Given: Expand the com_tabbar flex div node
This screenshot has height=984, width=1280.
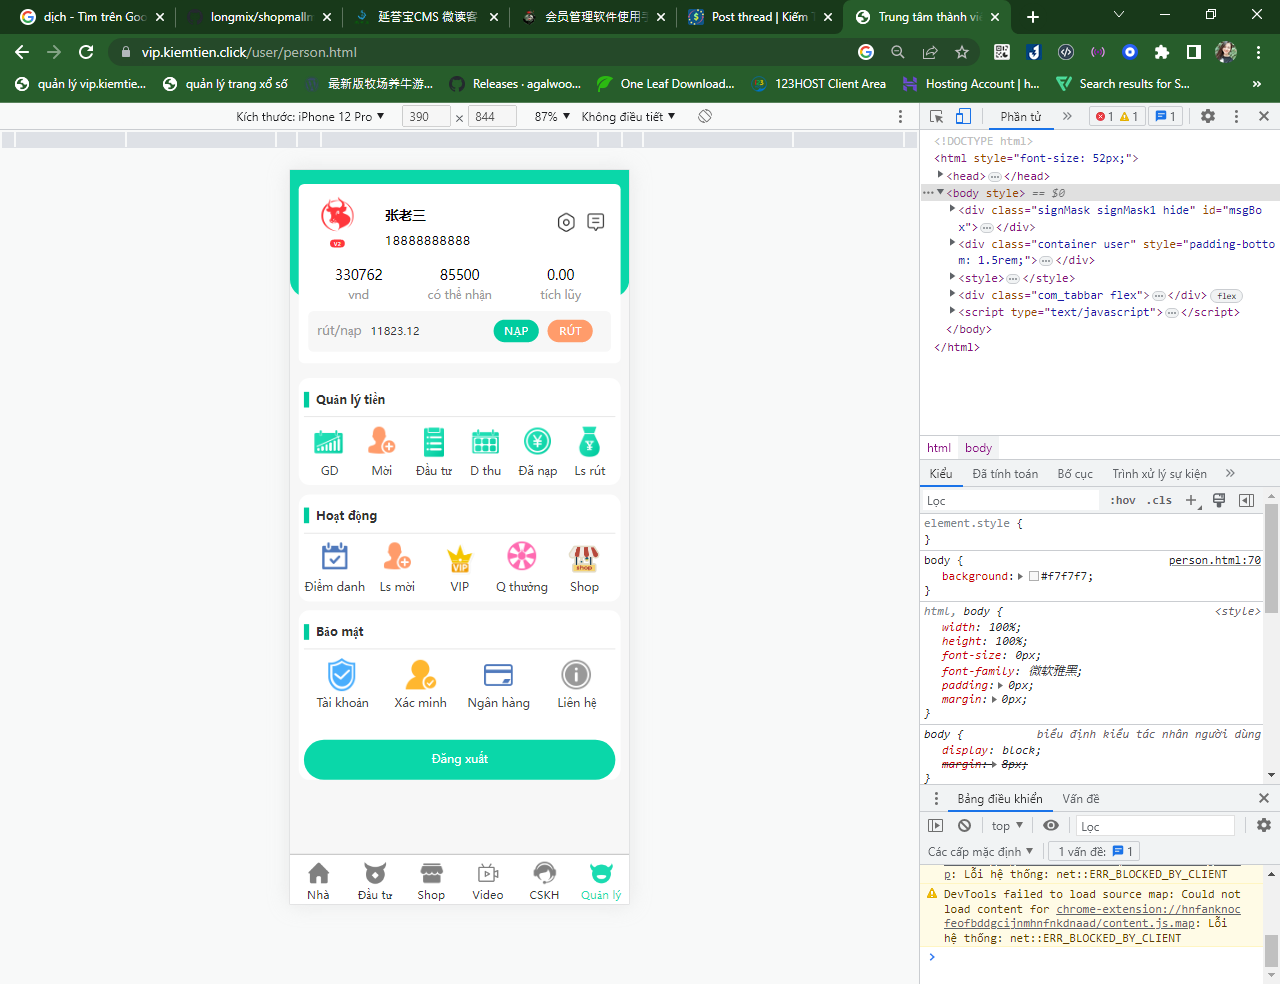Looking at the screenshot, I should 952,294.
